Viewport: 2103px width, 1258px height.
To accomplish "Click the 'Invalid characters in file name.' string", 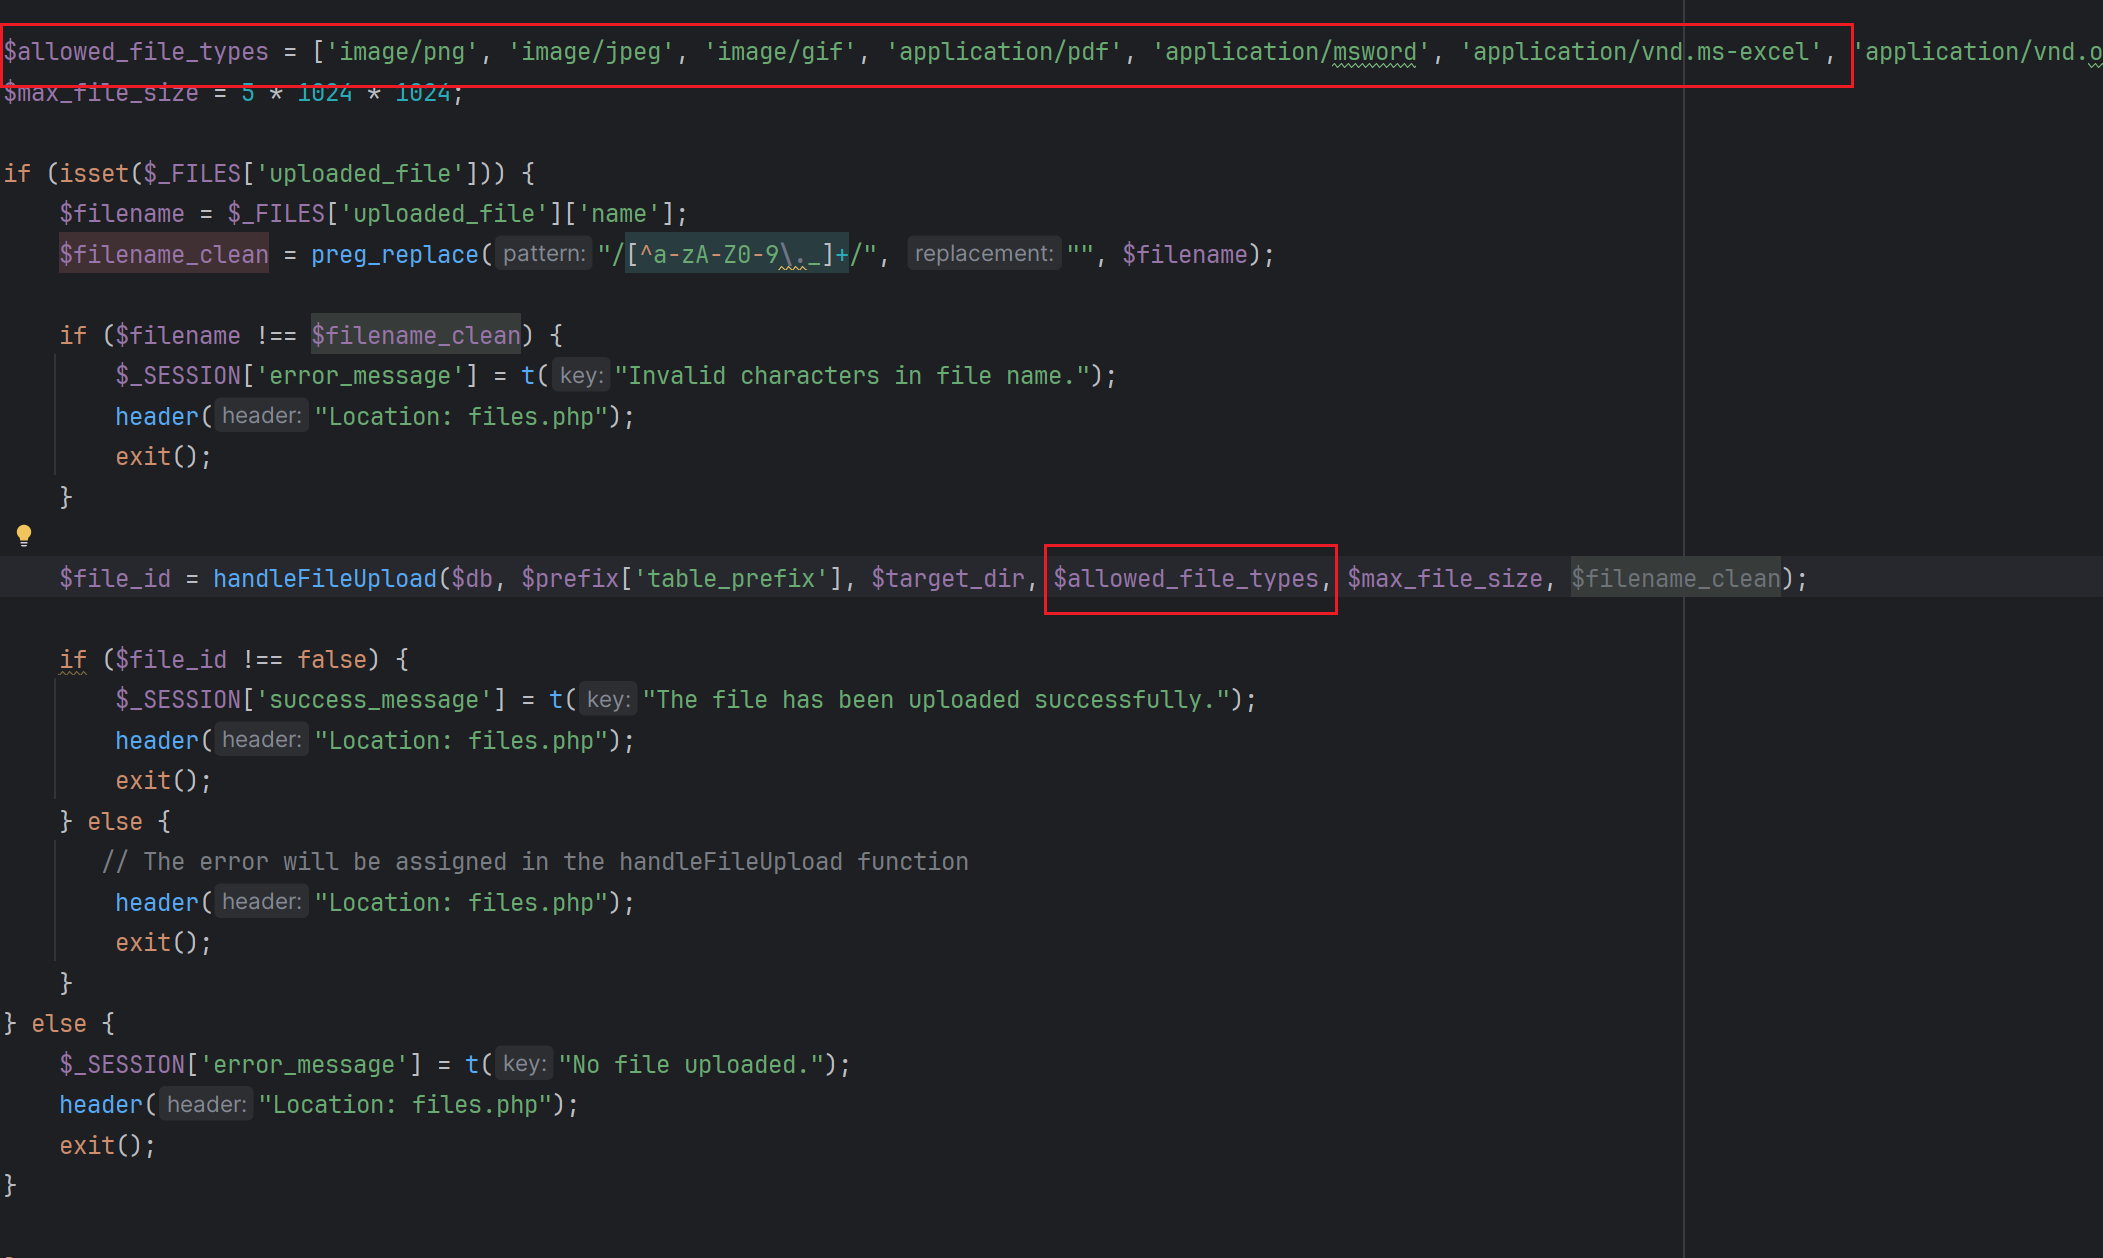I will pos(851,376).
